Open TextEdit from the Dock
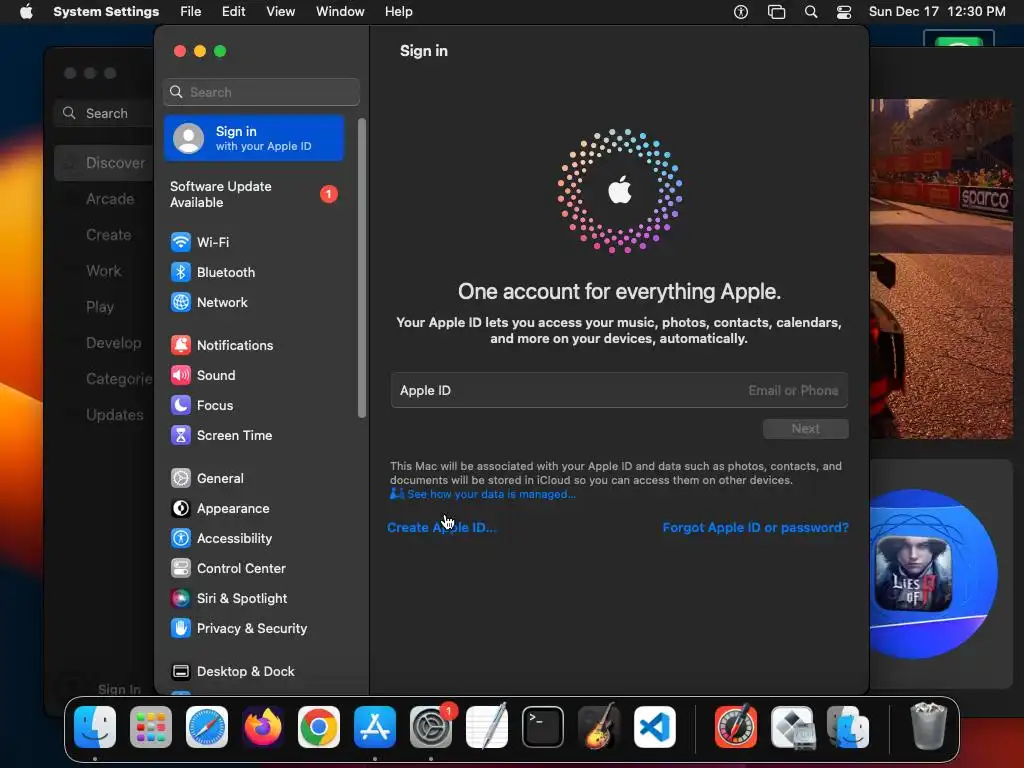 (487, 727)
